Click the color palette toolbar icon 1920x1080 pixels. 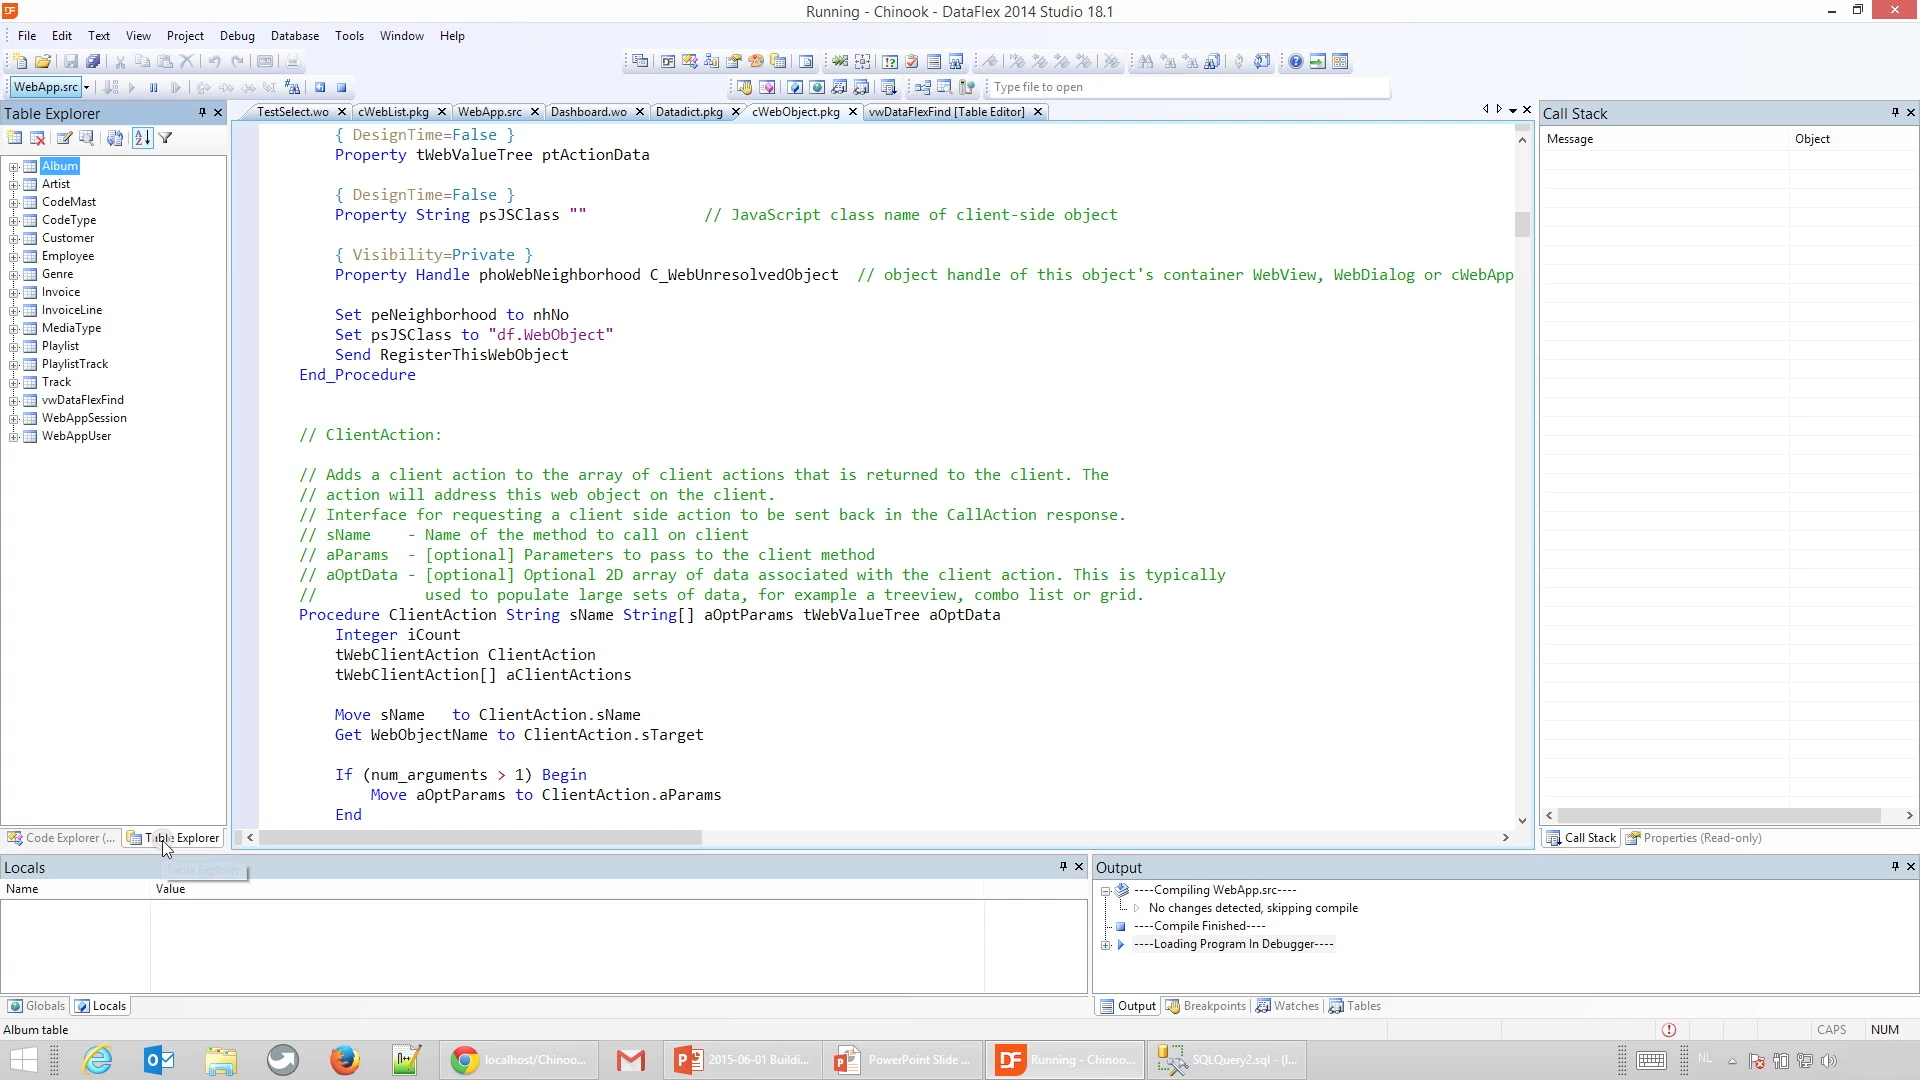pyautogui.click(x=756, y=62)
